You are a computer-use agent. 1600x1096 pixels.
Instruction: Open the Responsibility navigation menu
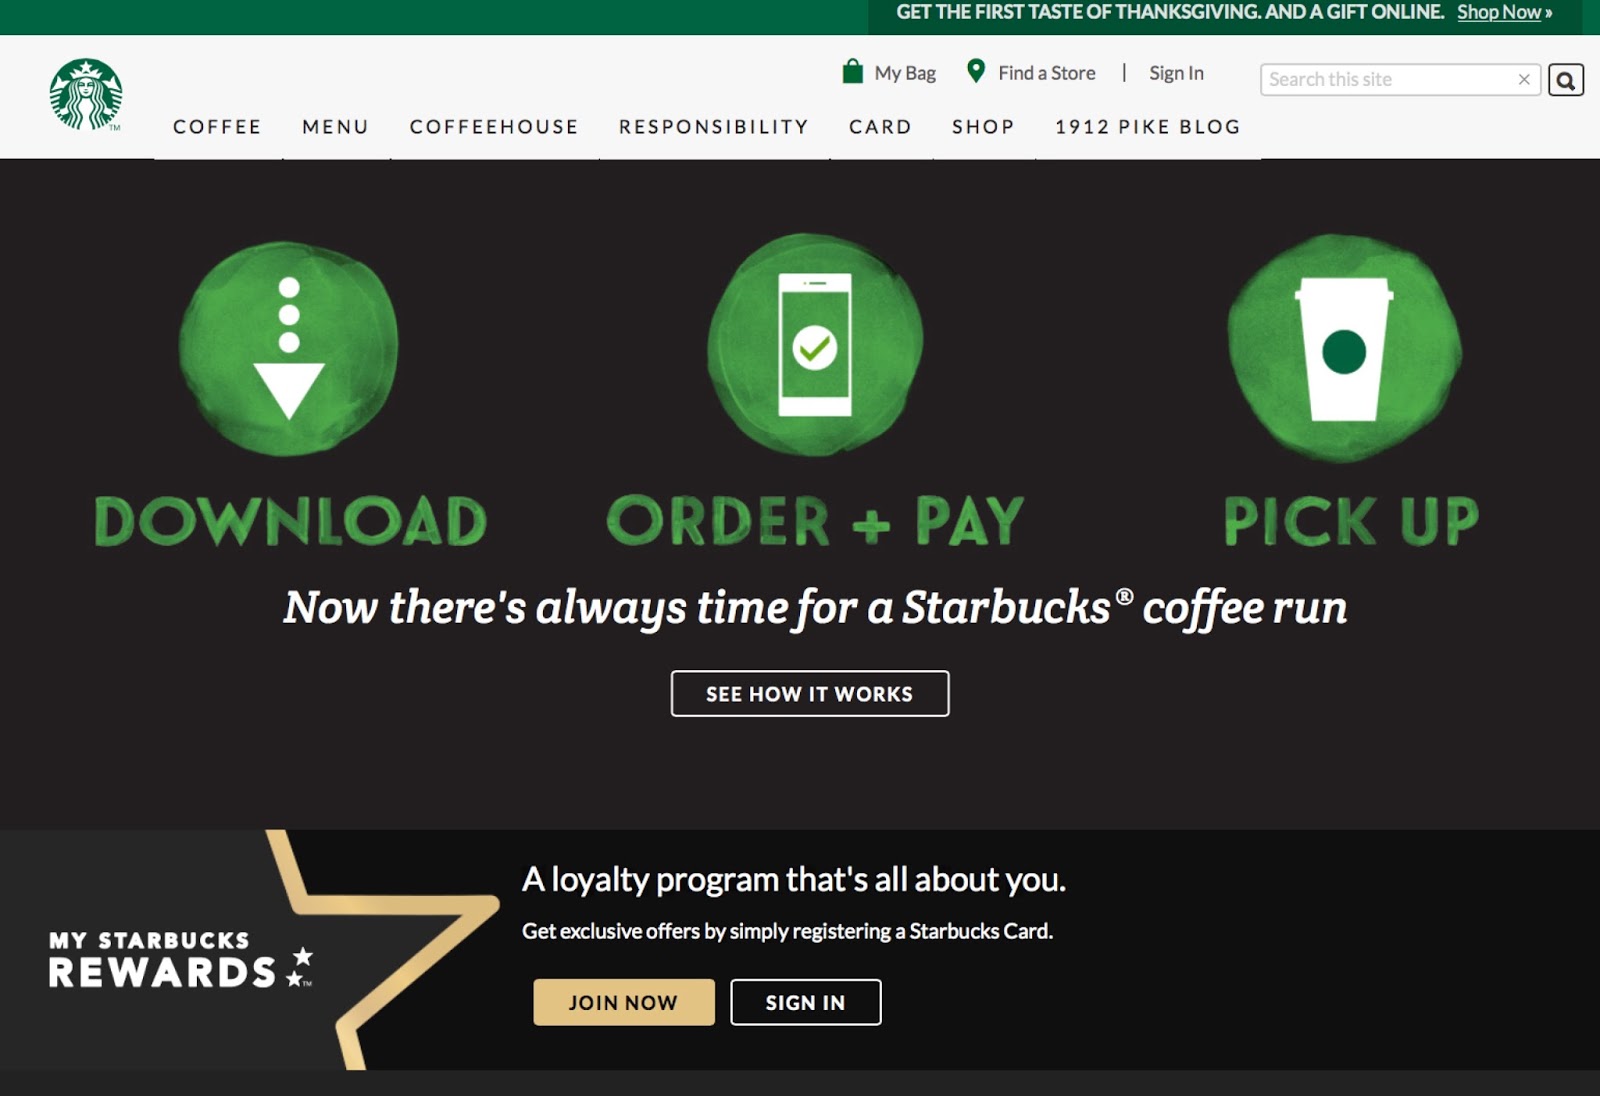point(714,127)
